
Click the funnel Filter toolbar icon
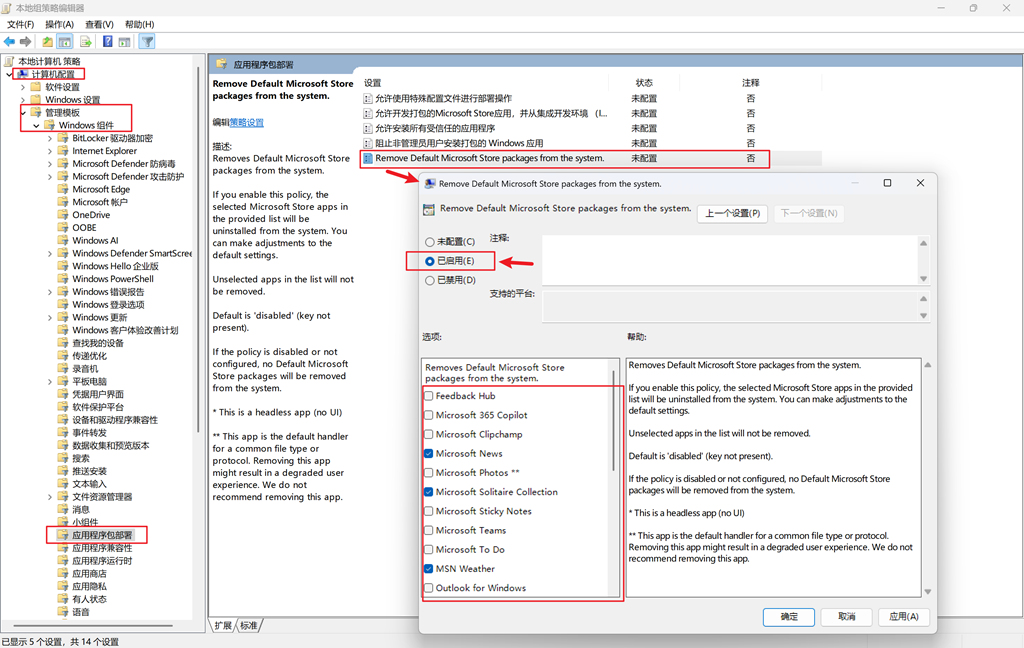point(148,42)
